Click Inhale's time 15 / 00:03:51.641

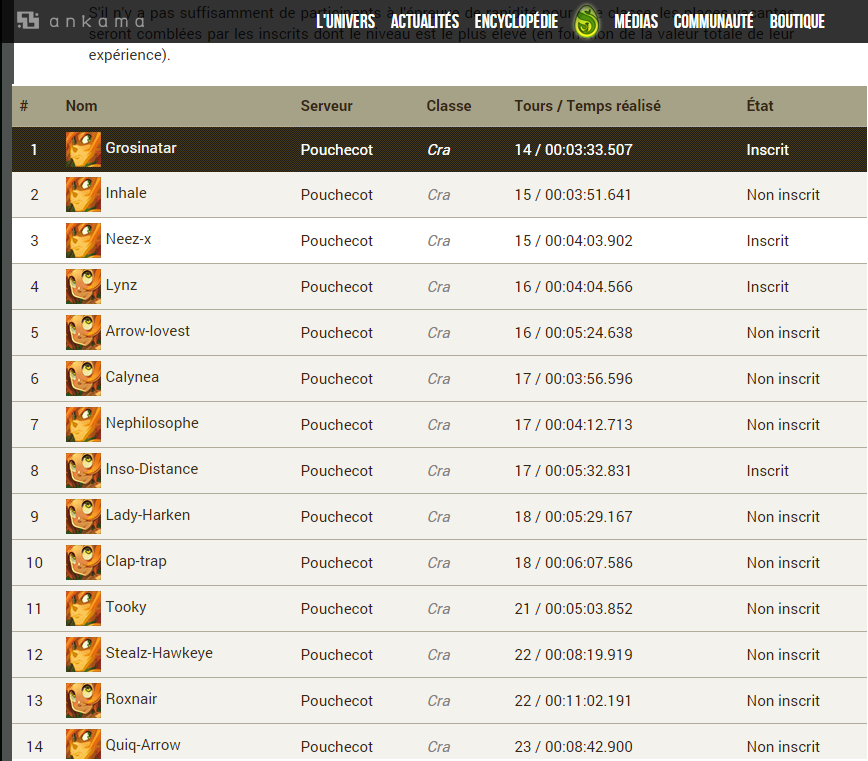click(x=573, y=195)
